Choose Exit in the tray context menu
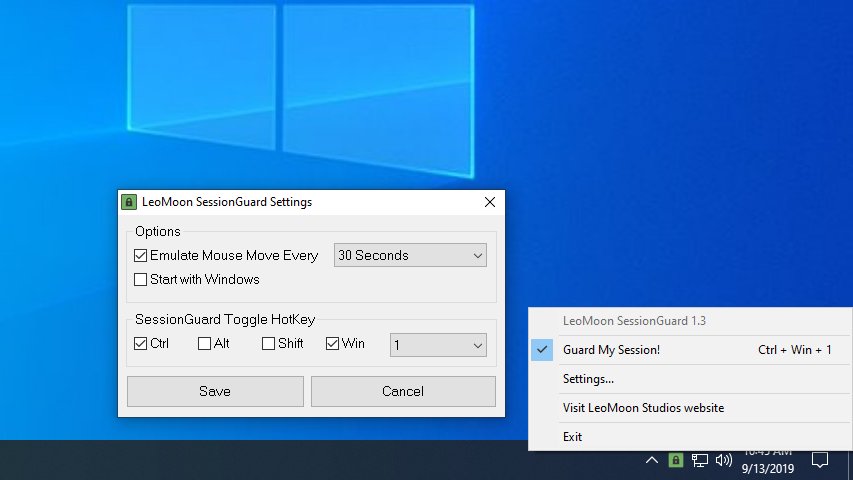 (572, 437)
